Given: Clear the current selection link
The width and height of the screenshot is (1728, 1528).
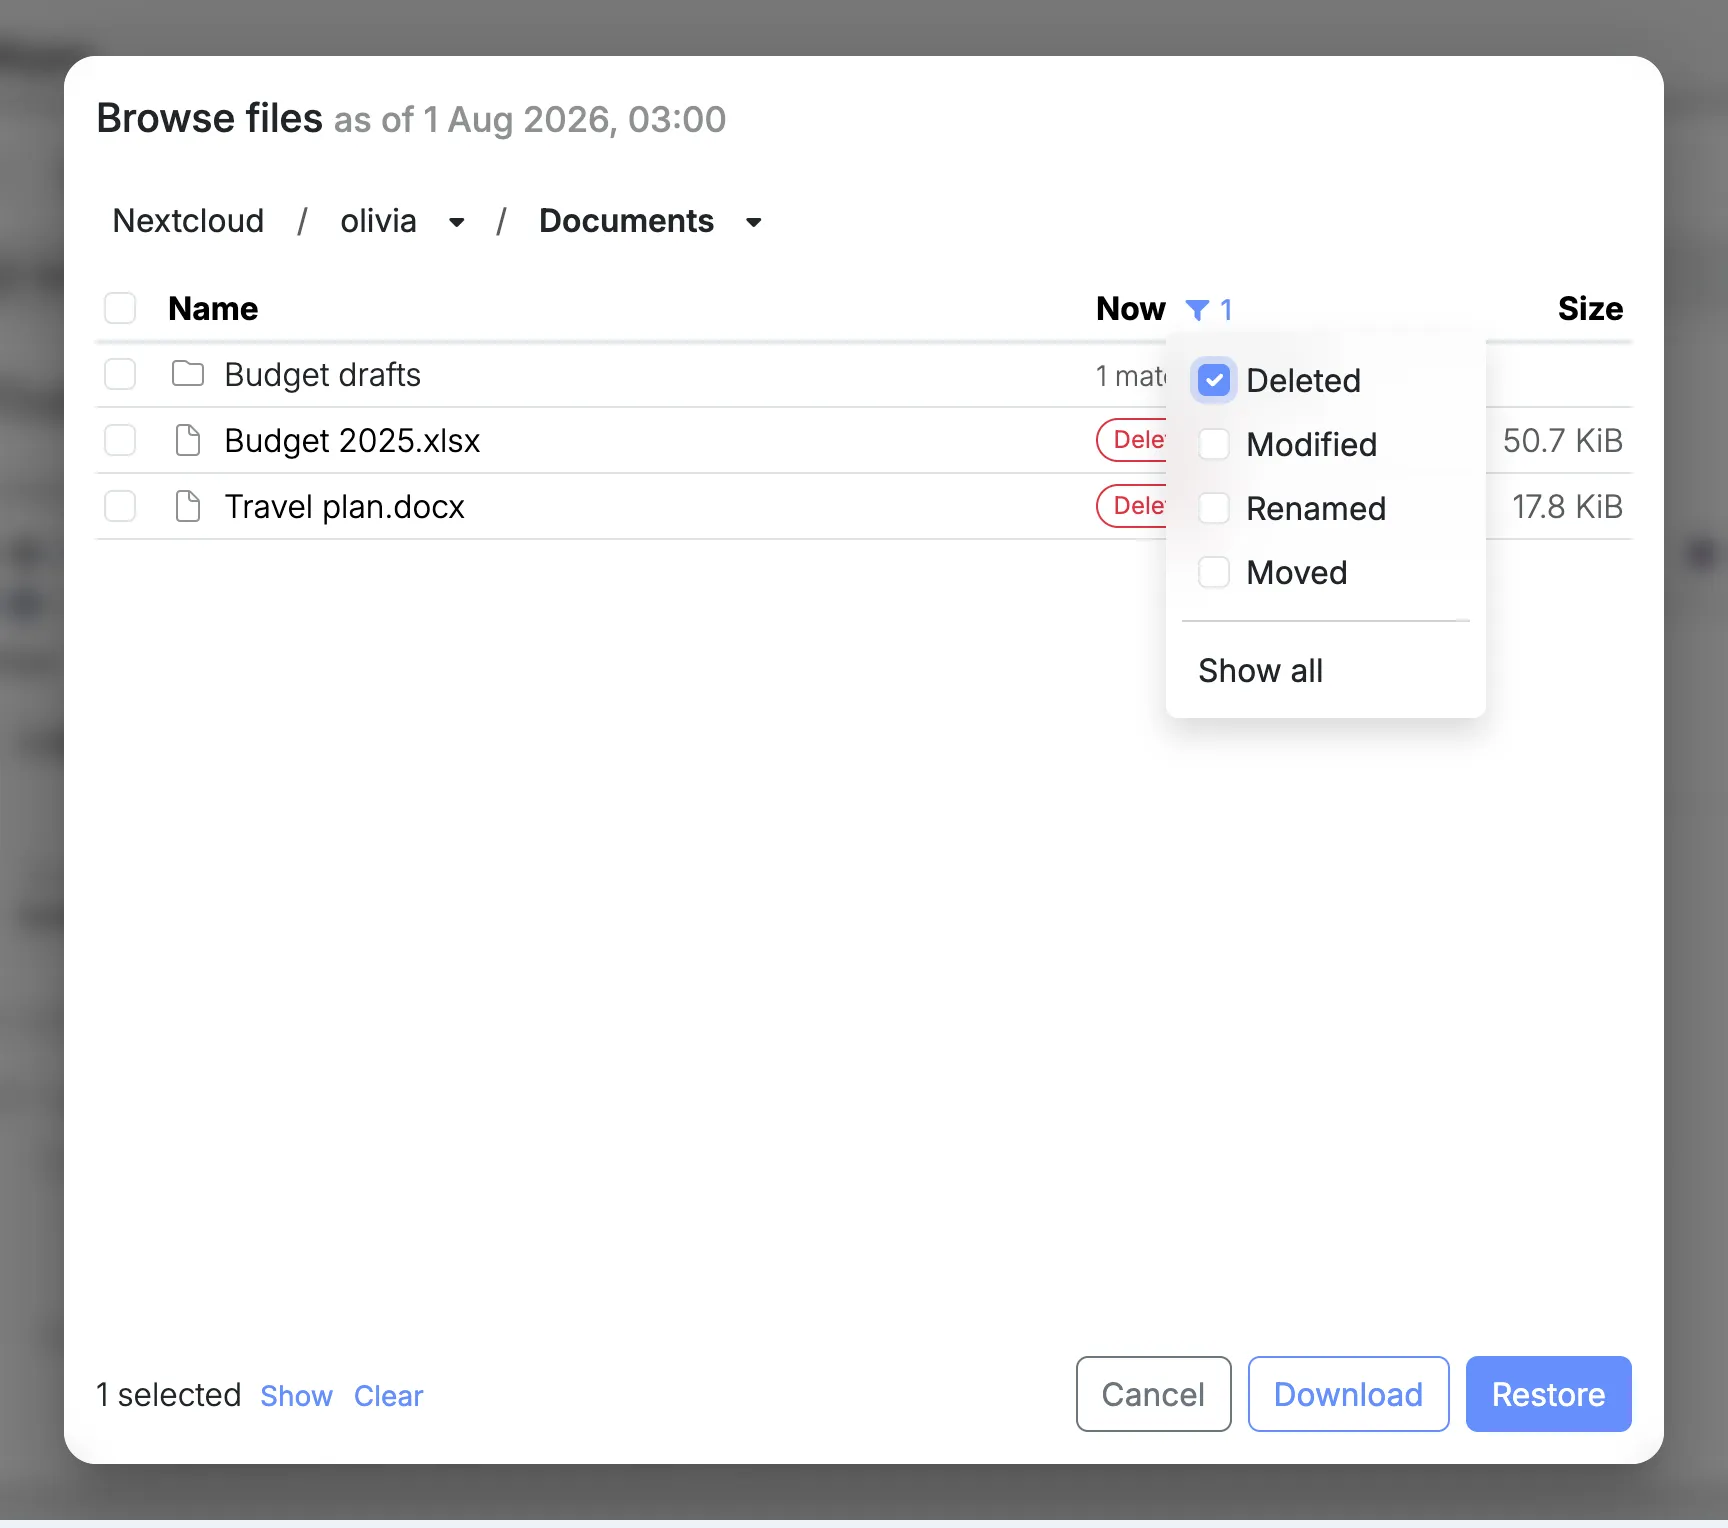Looking at the screenshot, I should [x=388, y=1396].
